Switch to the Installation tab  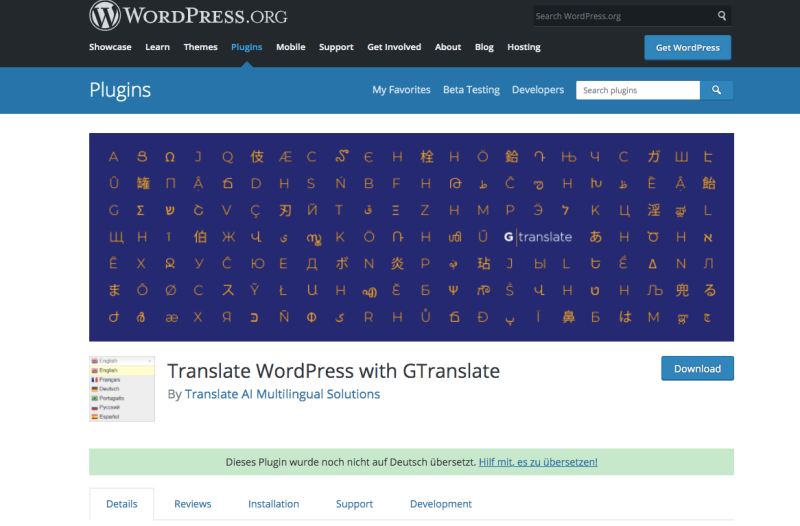pyautogui.click(x=273, y=504)
